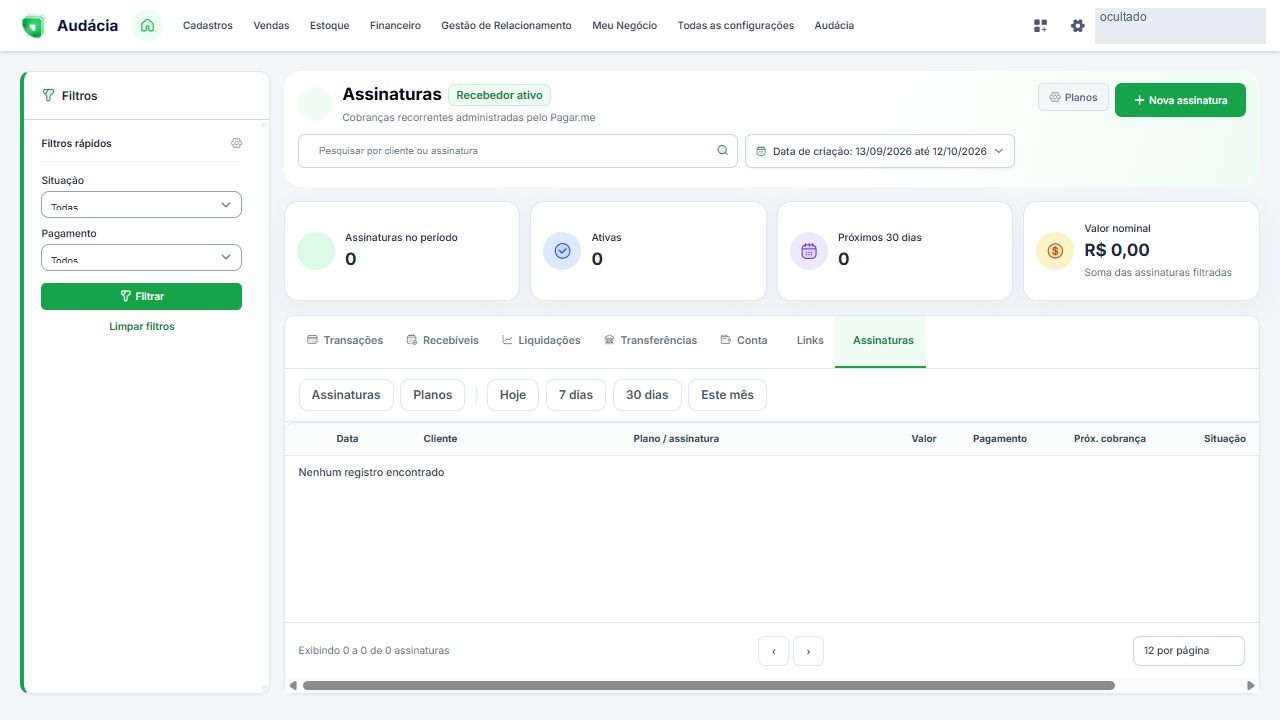Select the 30 dias chip

647,395
